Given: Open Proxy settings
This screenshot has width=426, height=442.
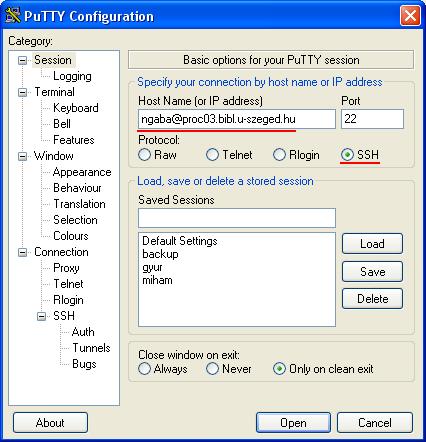Looking at the screenshot, I should point(66,268).
